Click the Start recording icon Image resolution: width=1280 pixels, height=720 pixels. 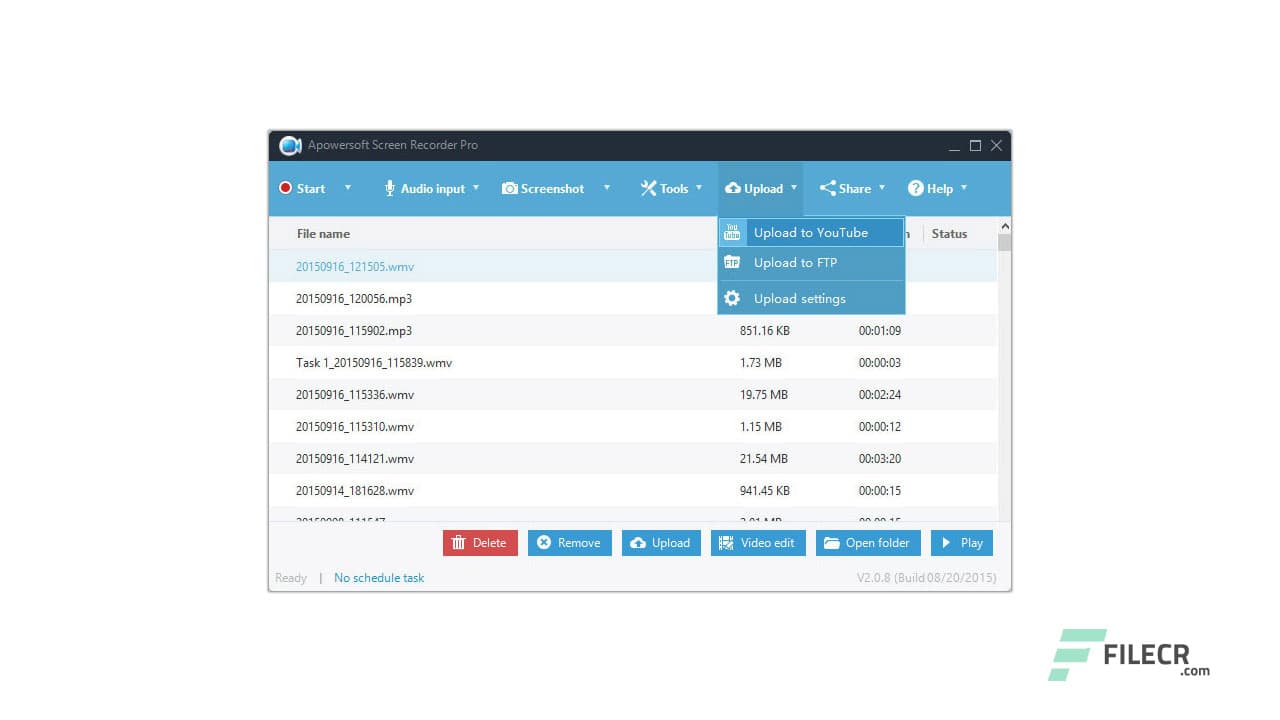tap(285, 188)
